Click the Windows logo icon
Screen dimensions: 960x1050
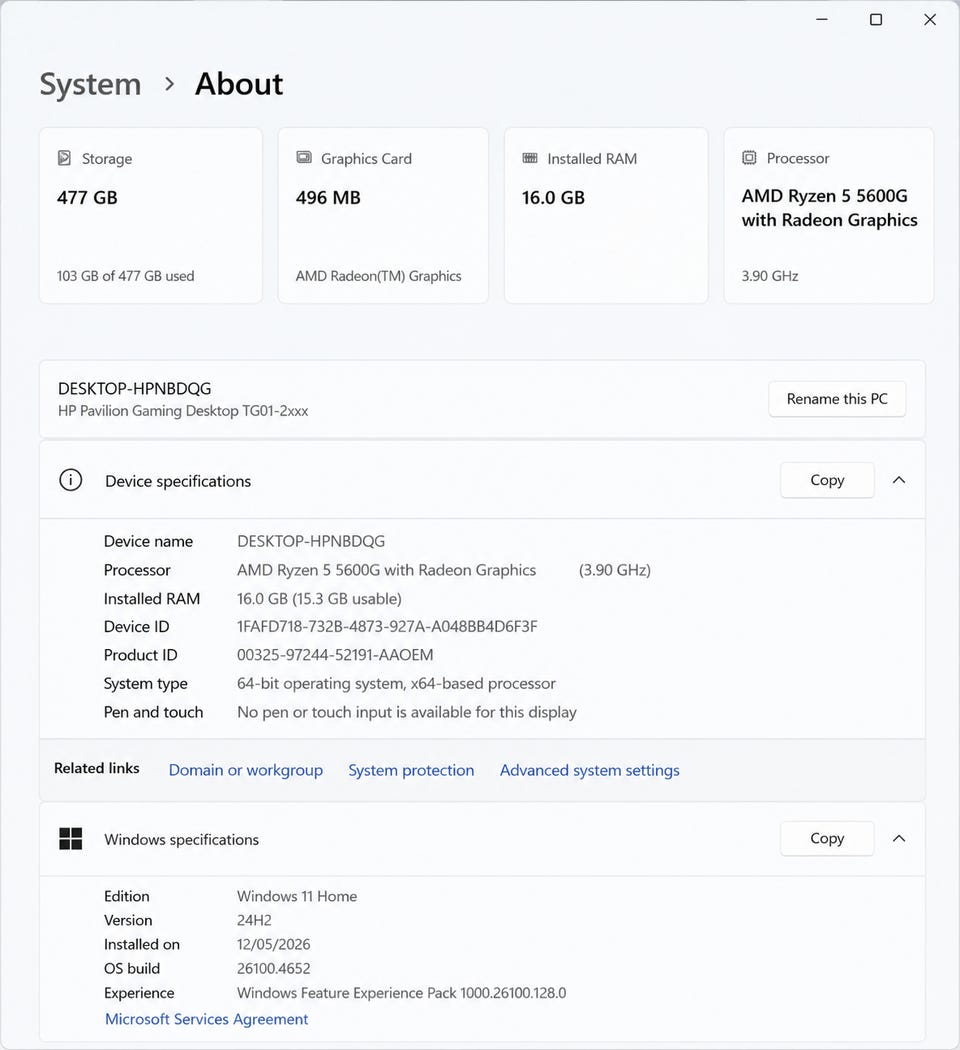(70, 838)
